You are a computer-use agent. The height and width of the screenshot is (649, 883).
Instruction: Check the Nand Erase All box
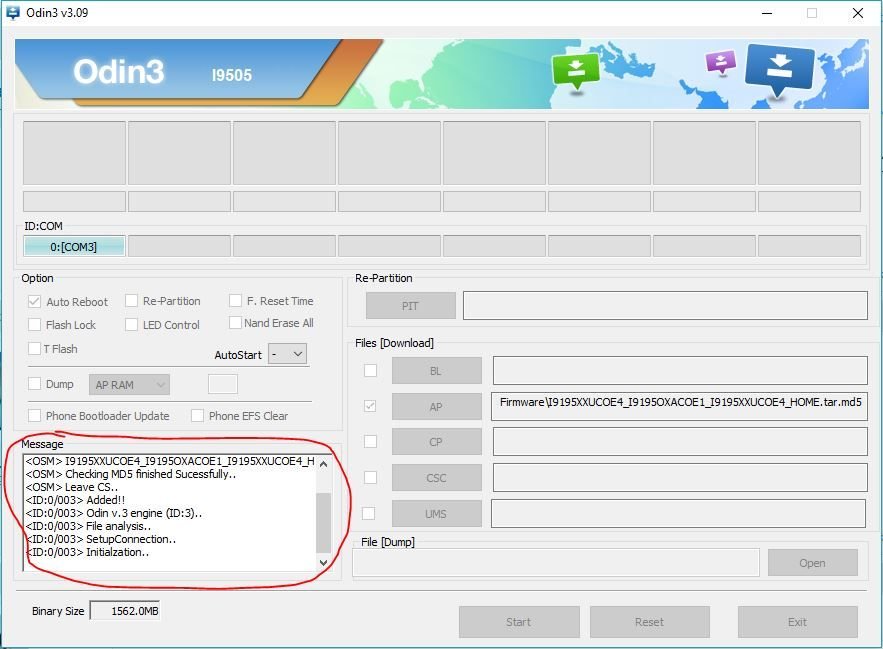235,323
